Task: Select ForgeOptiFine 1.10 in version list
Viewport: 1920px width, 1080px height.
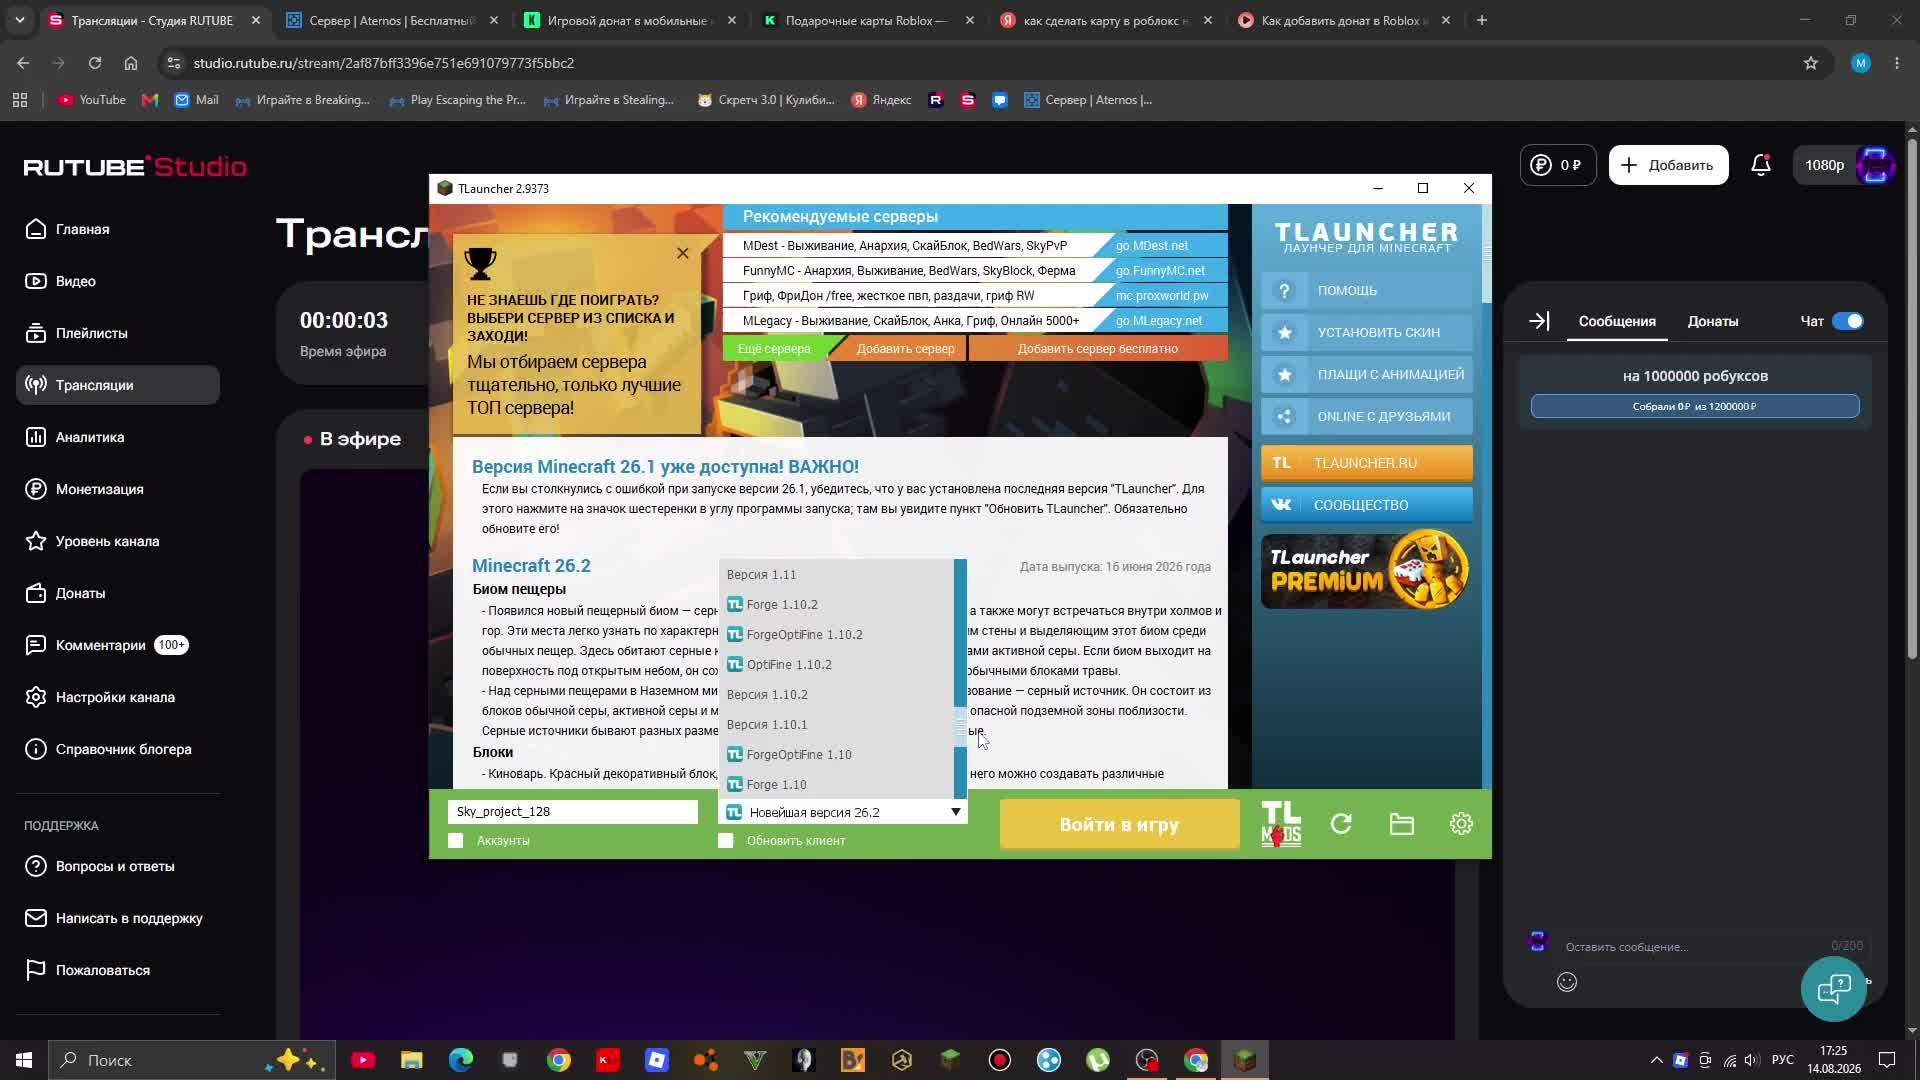Action: (837, 755)
